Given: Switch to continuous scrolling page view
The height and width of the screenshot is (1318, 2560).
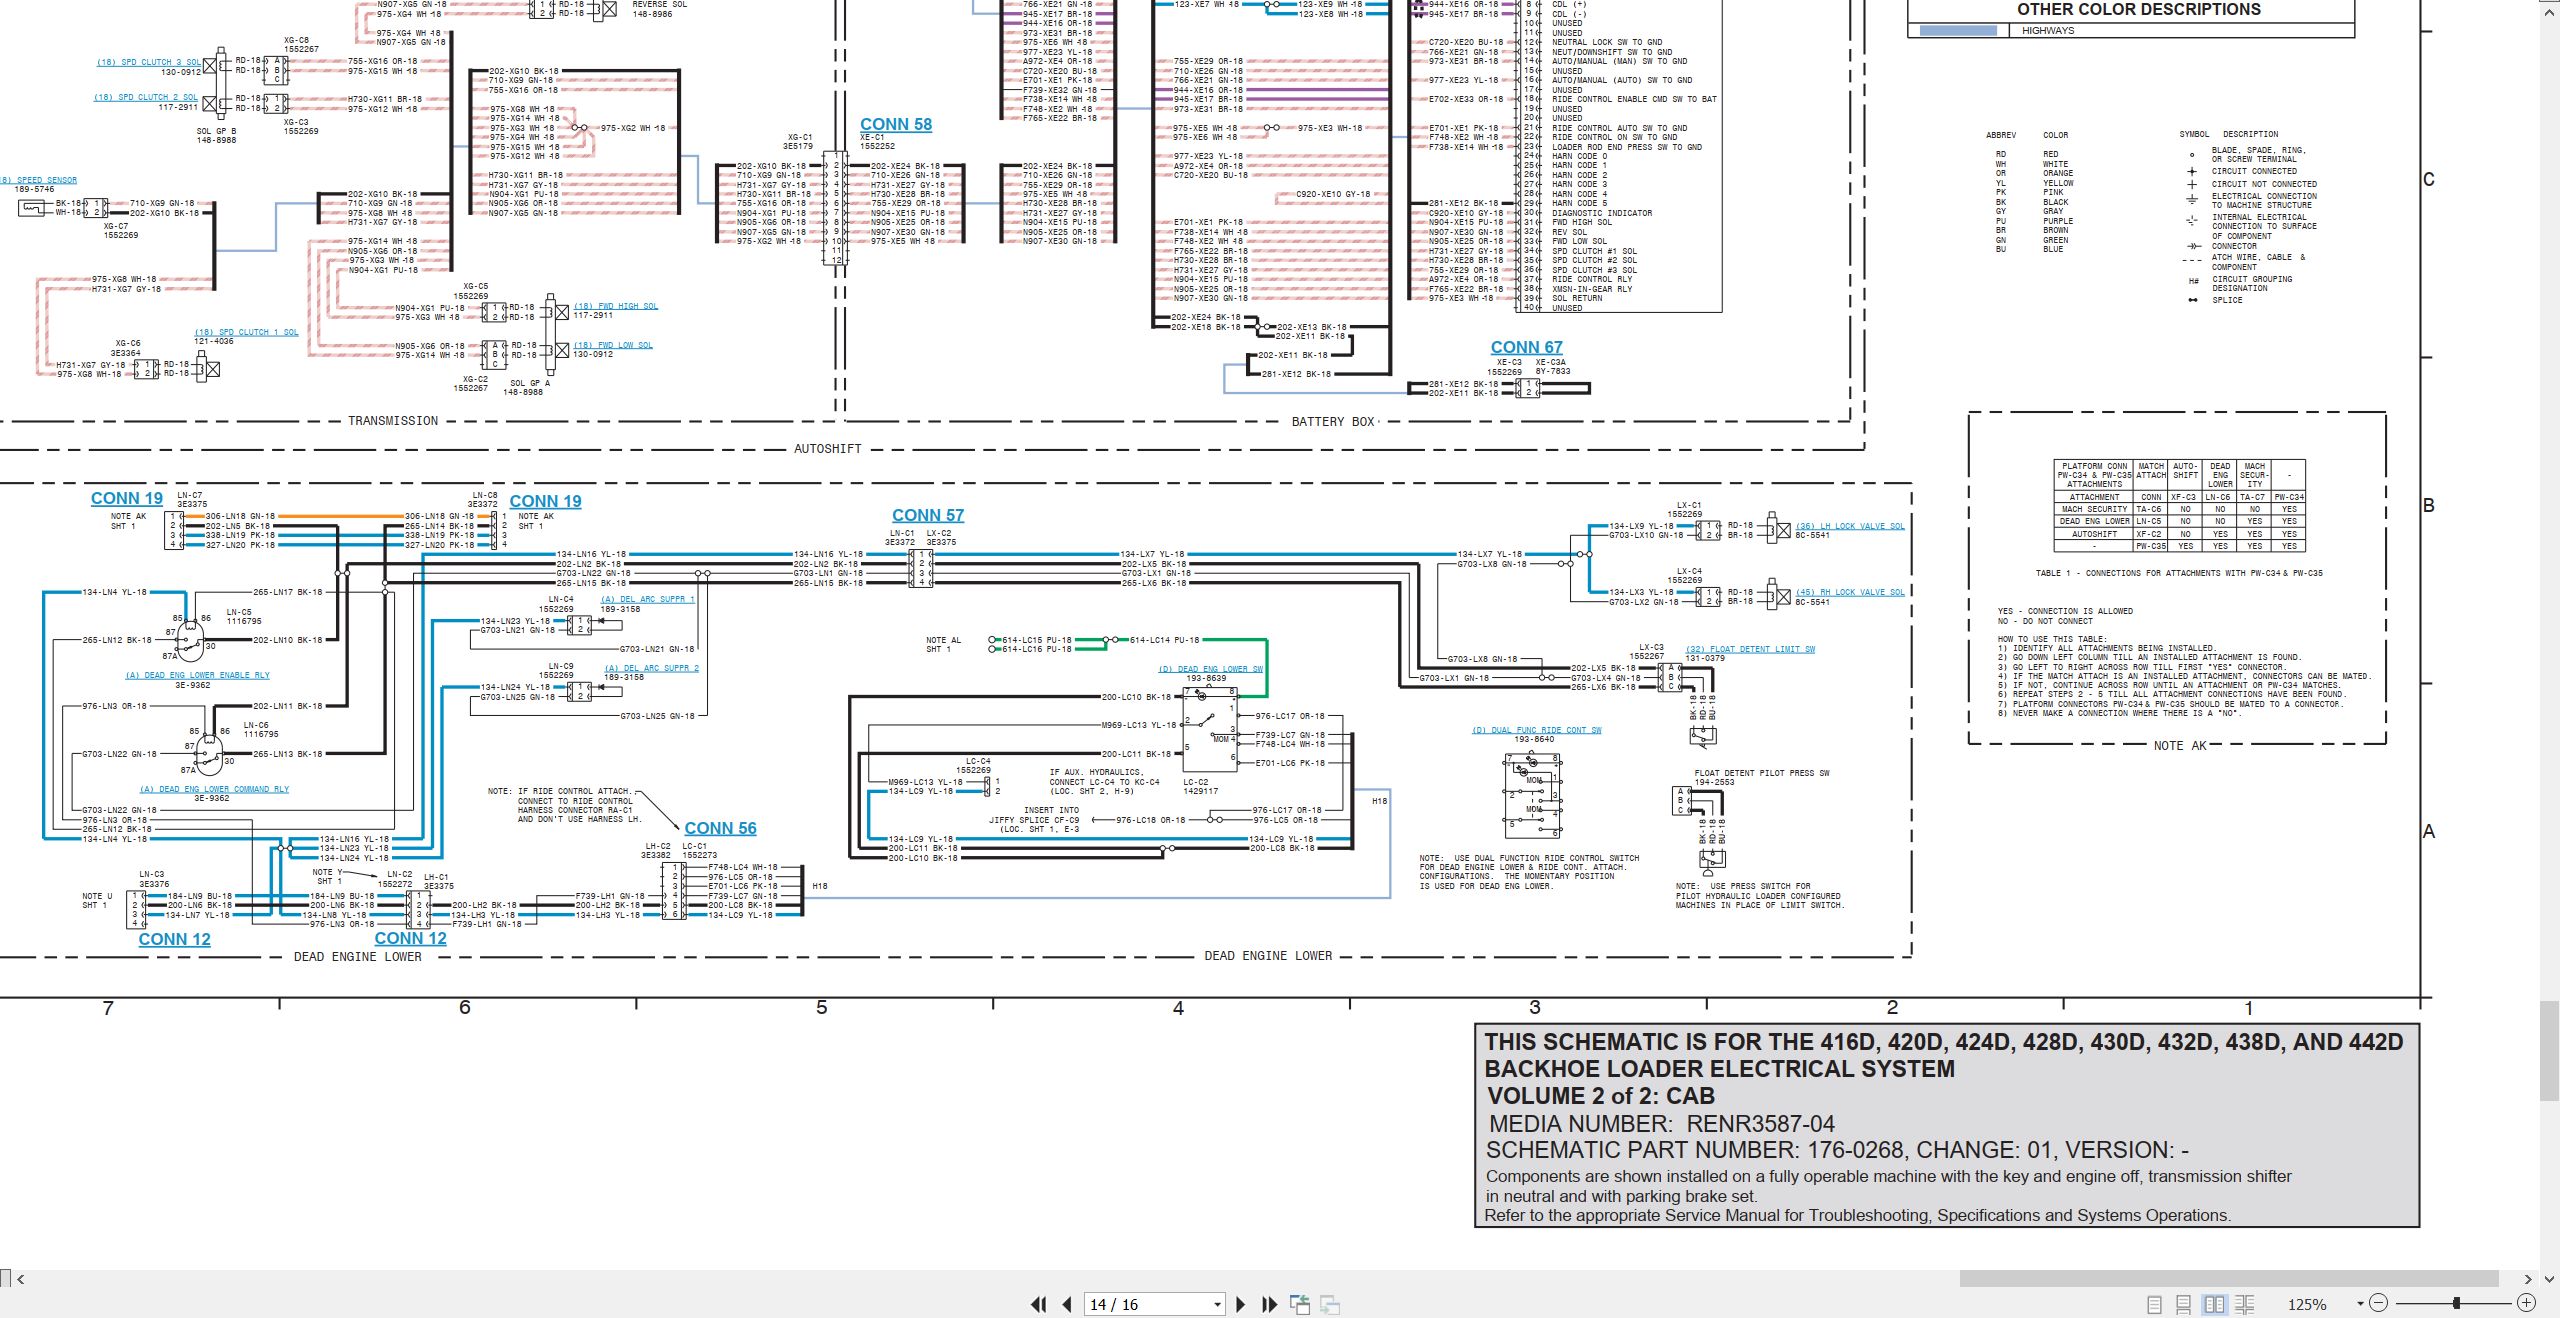Looking at the screenshot, I should [x=2184, y=1304].
